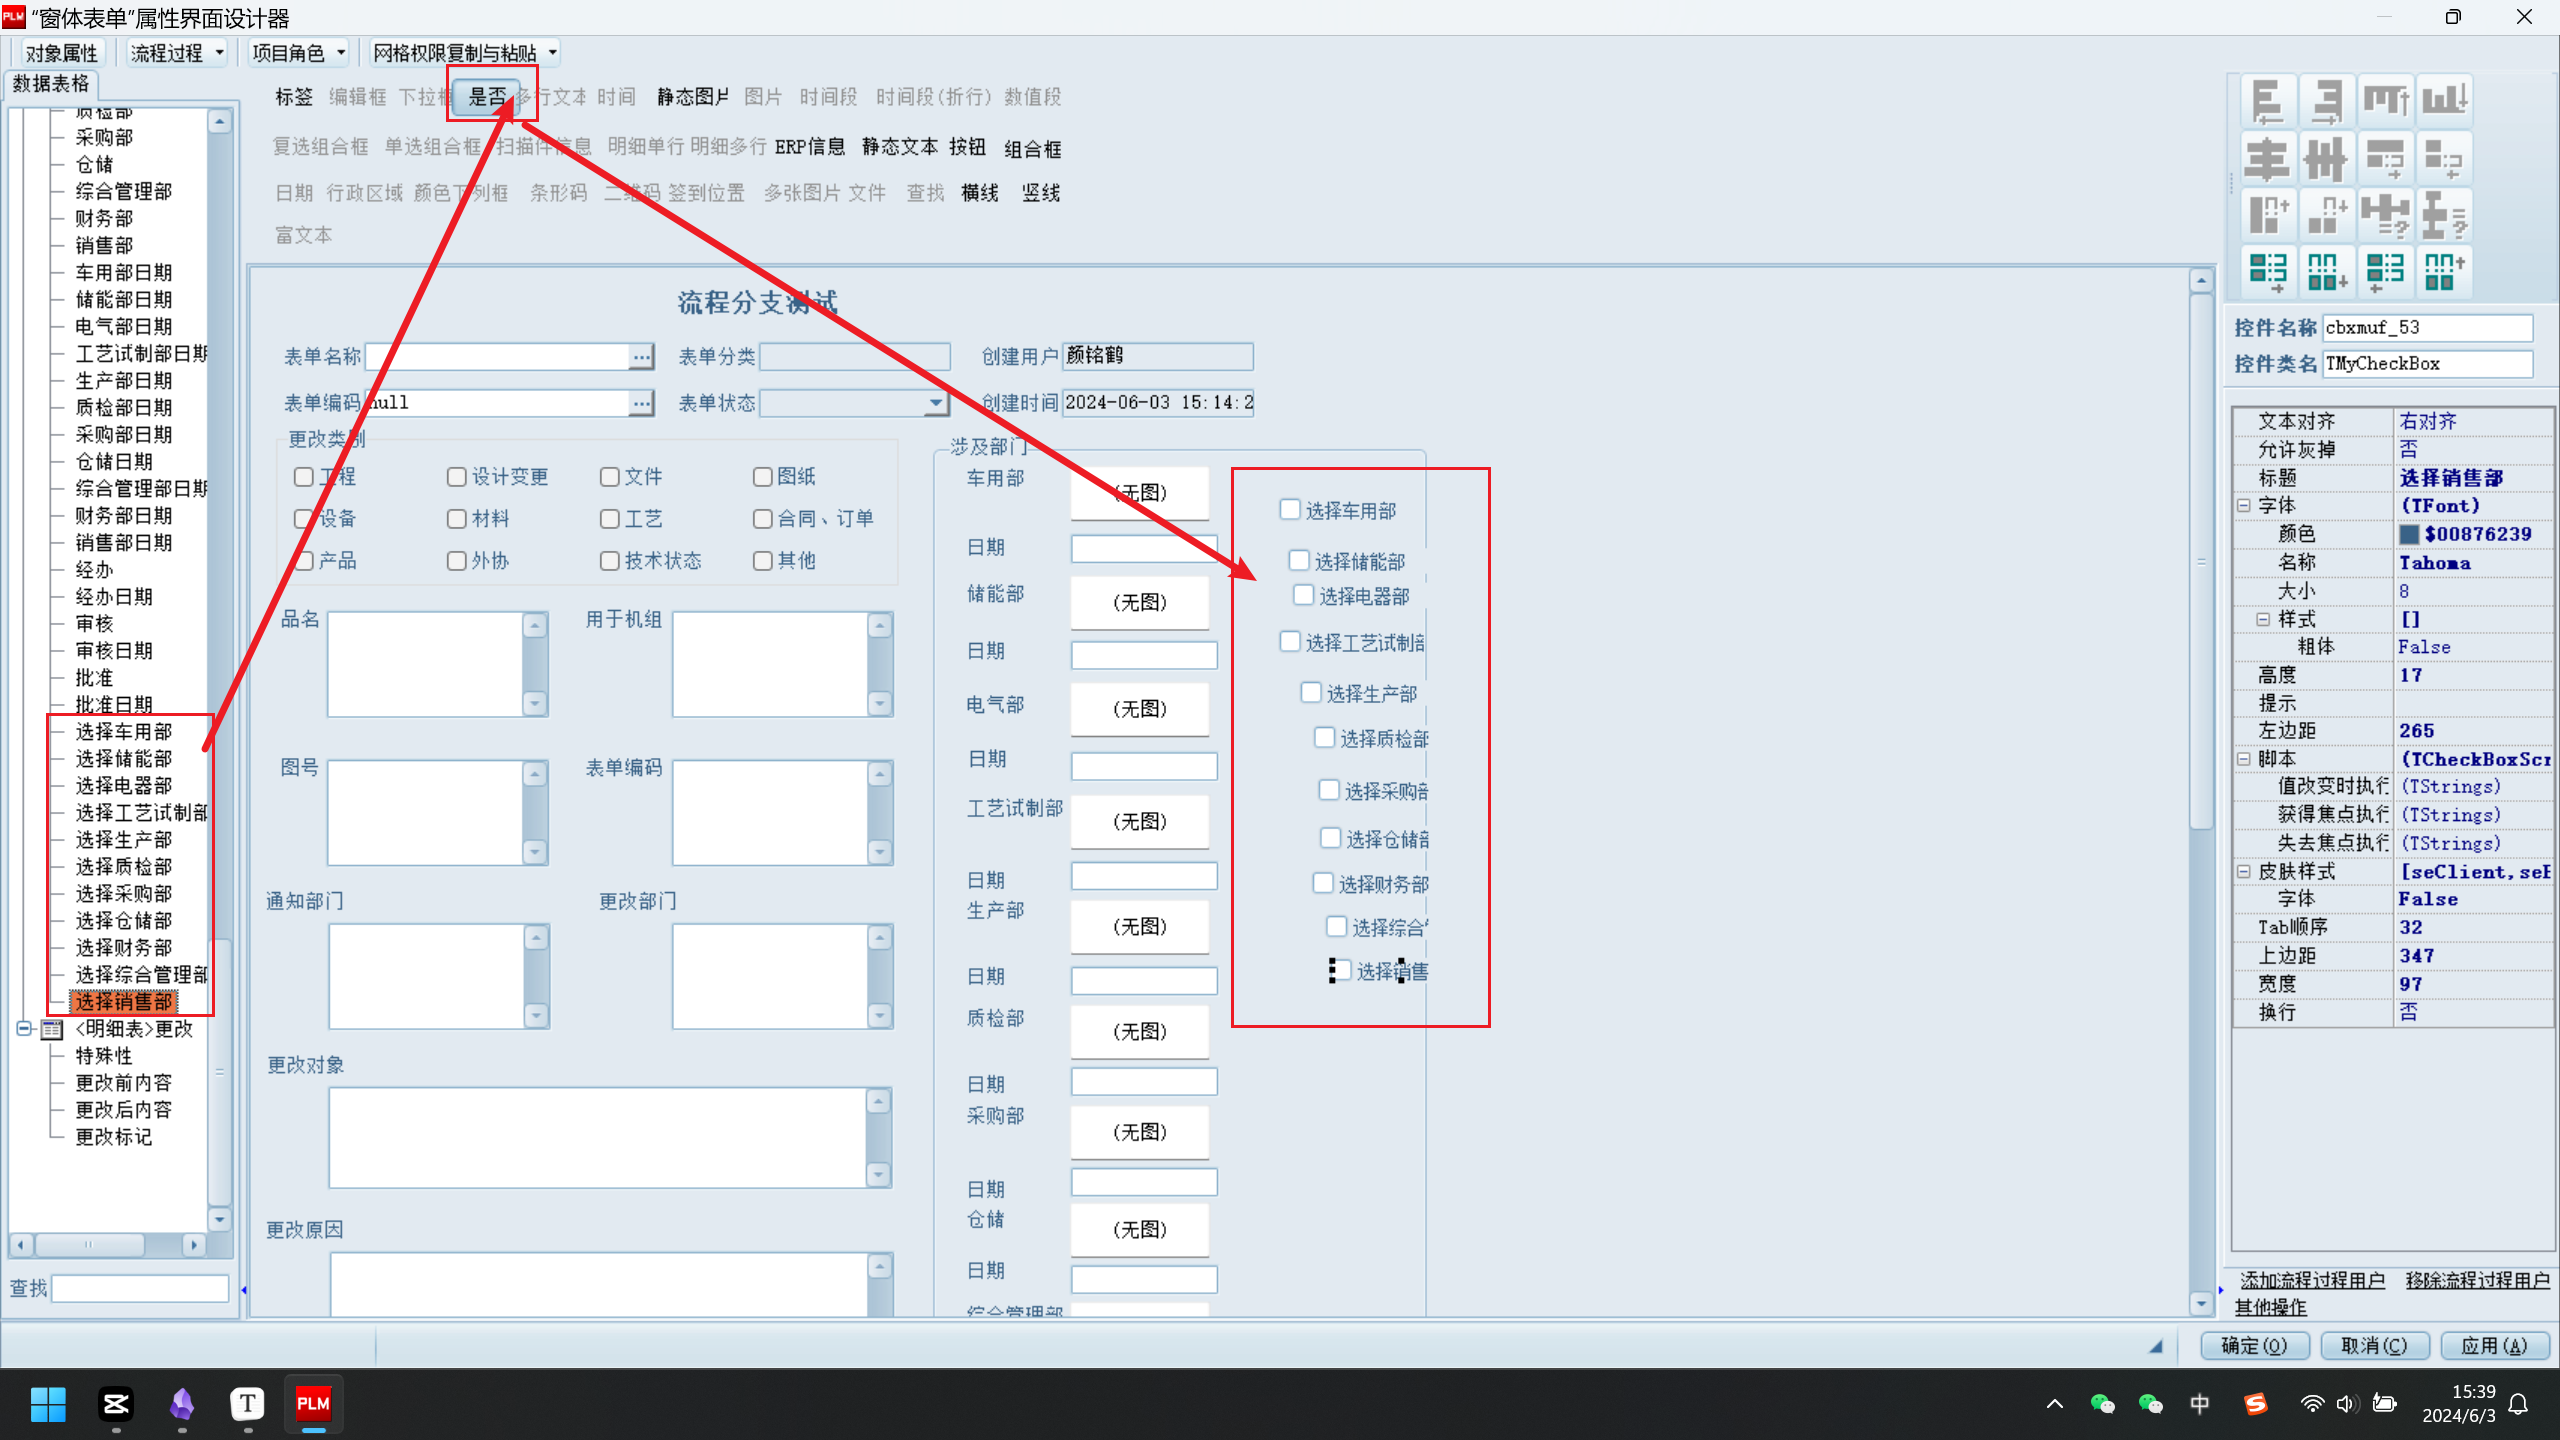The image size is (2560, 1440).
Task: Click the 查找 search input field
Action: [x=141, y=1288]
